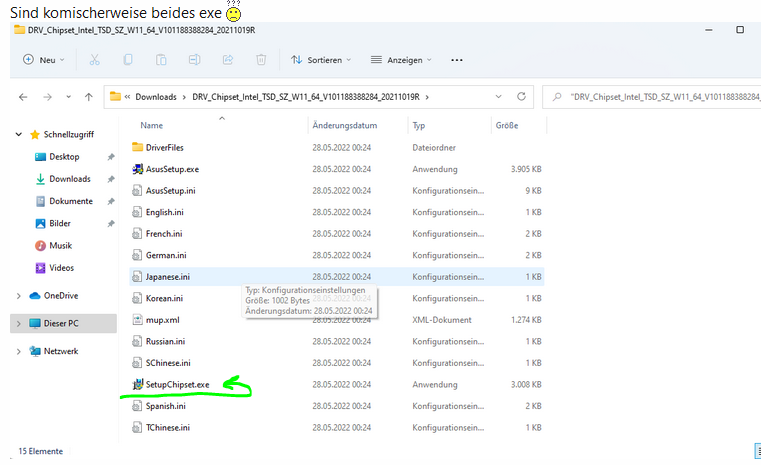761x465 pixels.
Task: Select the DriverFiles folder icon
Action: coord(137,147)
